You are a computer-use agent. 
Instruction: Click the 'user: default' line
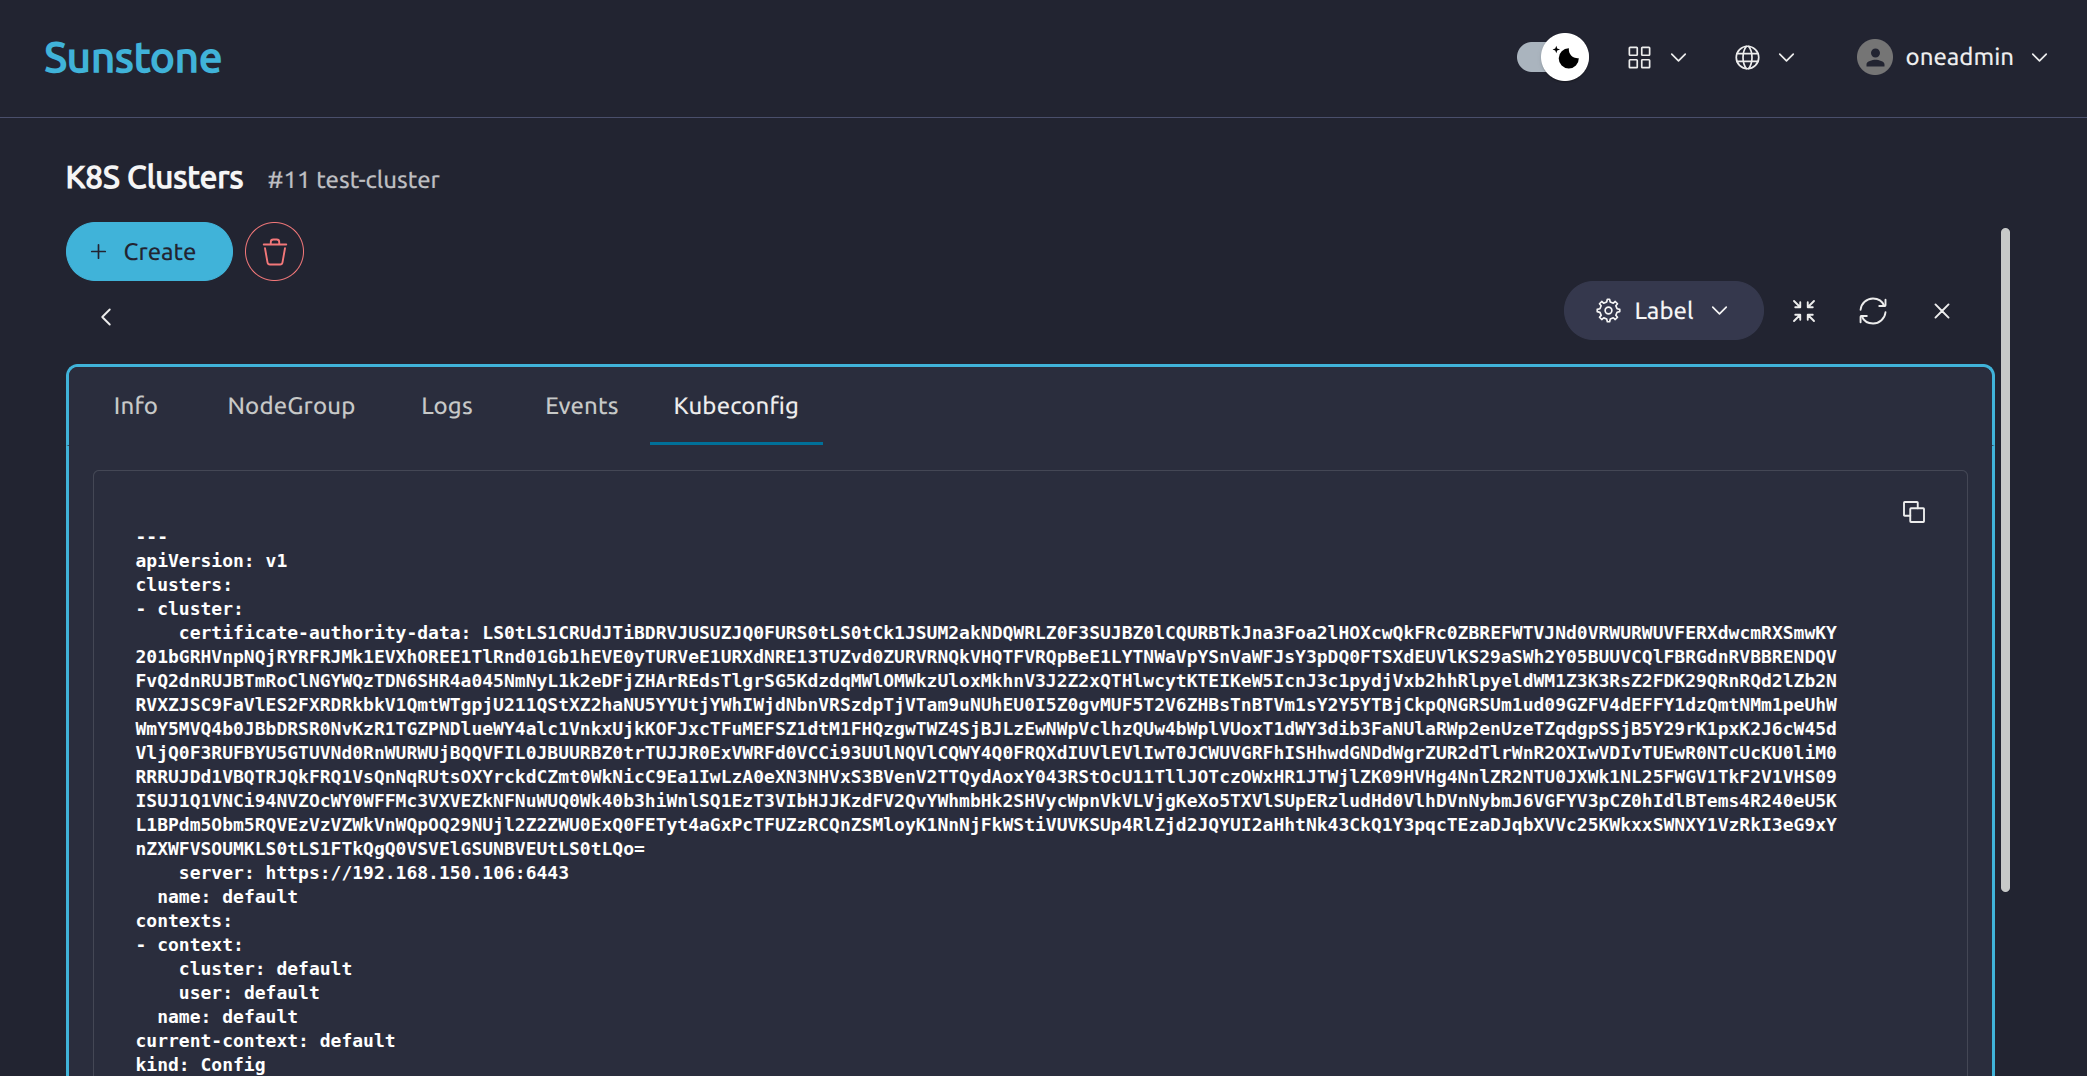click(249, 993)
